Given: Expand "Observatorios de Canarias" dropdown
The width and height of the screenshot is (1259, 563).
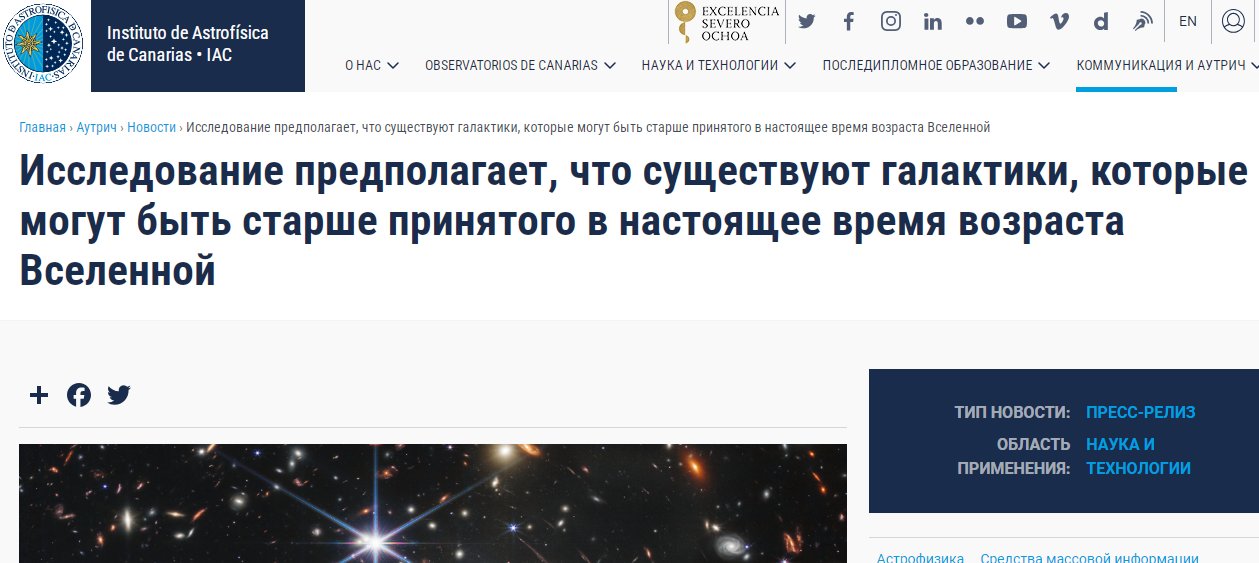Looking at the screenshot, I should tap(519, 65).
